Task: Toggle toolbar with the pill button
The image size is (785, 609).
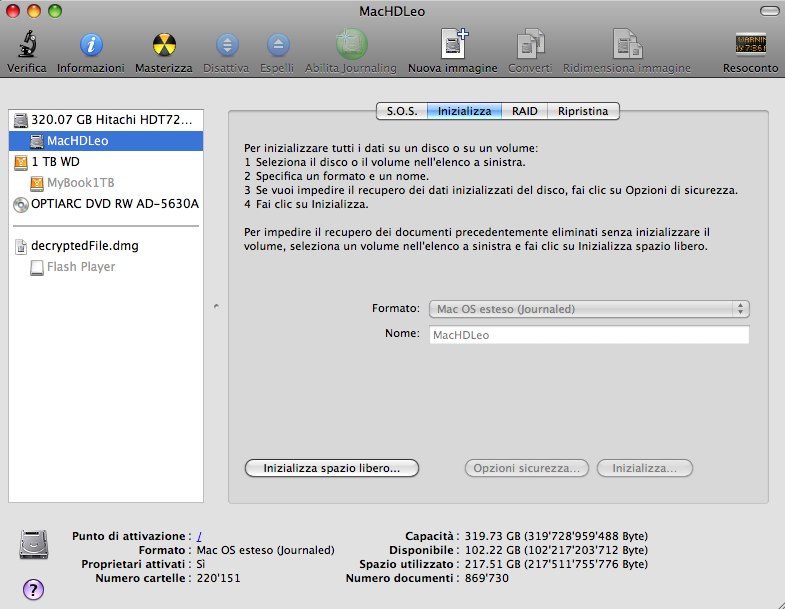Action: pos(769,11)
